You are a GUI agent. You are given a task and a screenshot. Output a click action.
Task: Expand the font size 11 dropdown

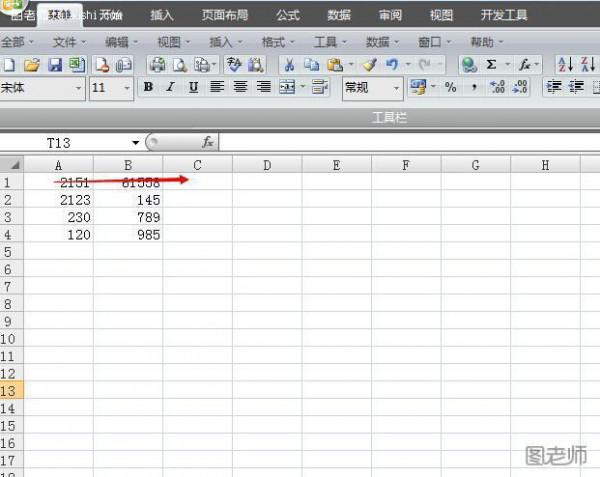(127, 88)
